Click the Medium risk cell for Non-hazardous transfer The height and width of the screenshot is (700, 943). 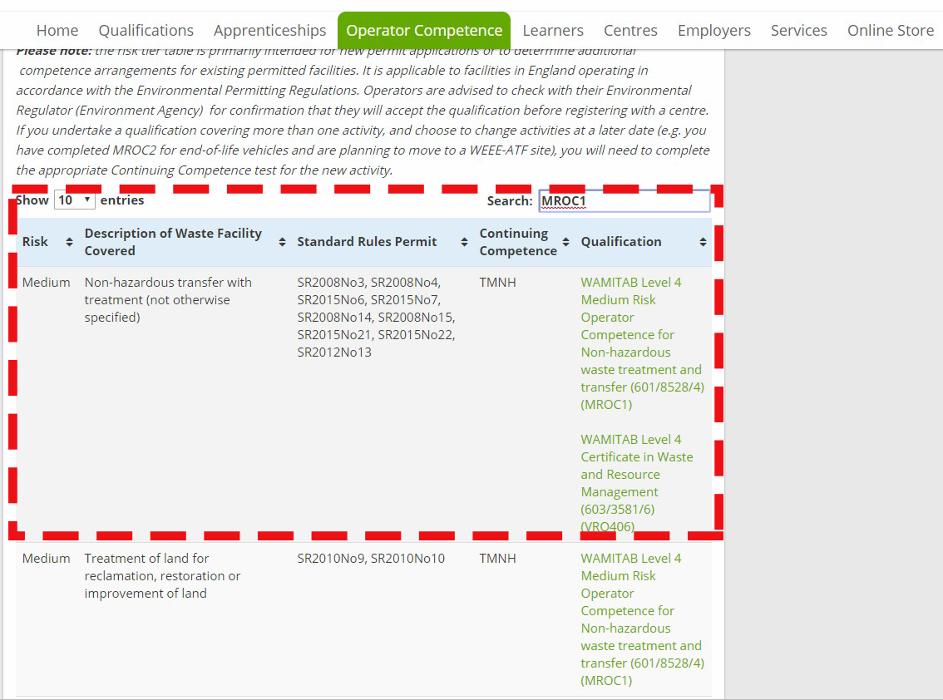[x=46, y=282]
